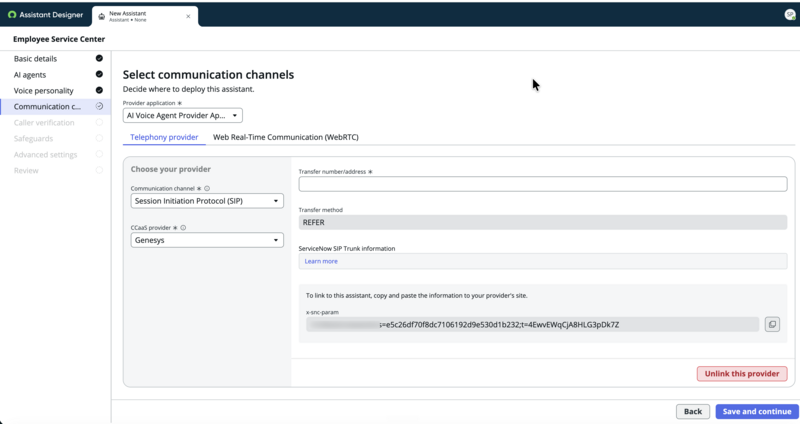Copy the x-snc-param value with copy icon
Image resolution: width=800 pixels, height=424 pixels.
click(x=772, y=325)
